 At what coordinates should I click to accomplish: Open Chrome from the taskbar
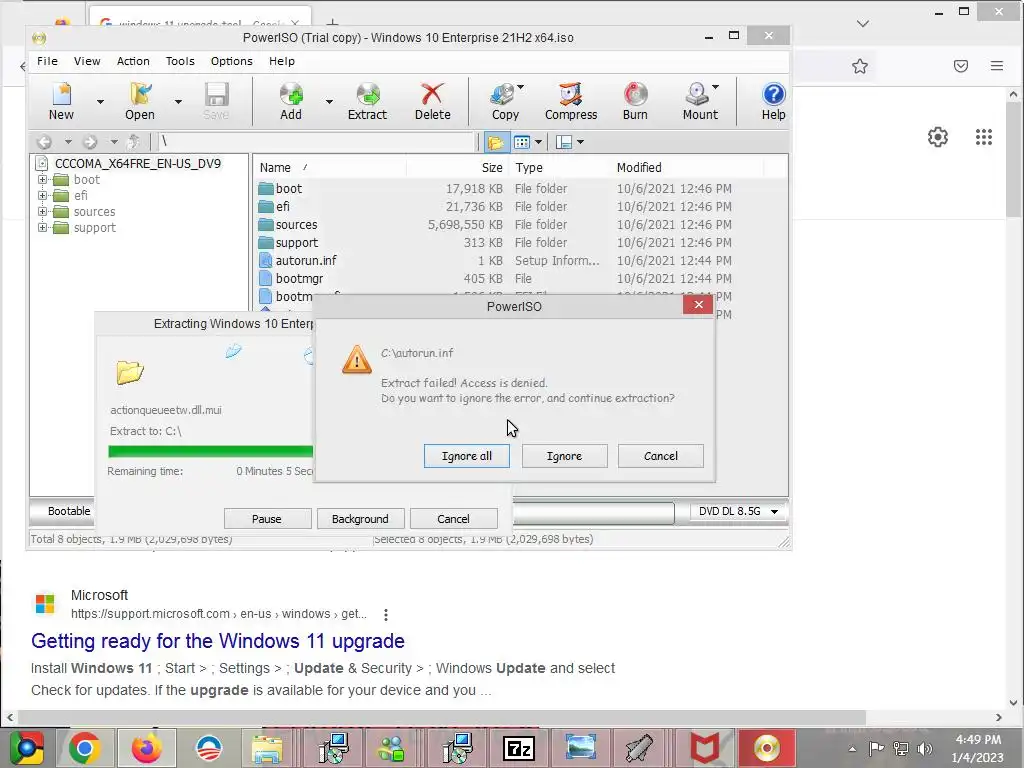tap(85, 748)
